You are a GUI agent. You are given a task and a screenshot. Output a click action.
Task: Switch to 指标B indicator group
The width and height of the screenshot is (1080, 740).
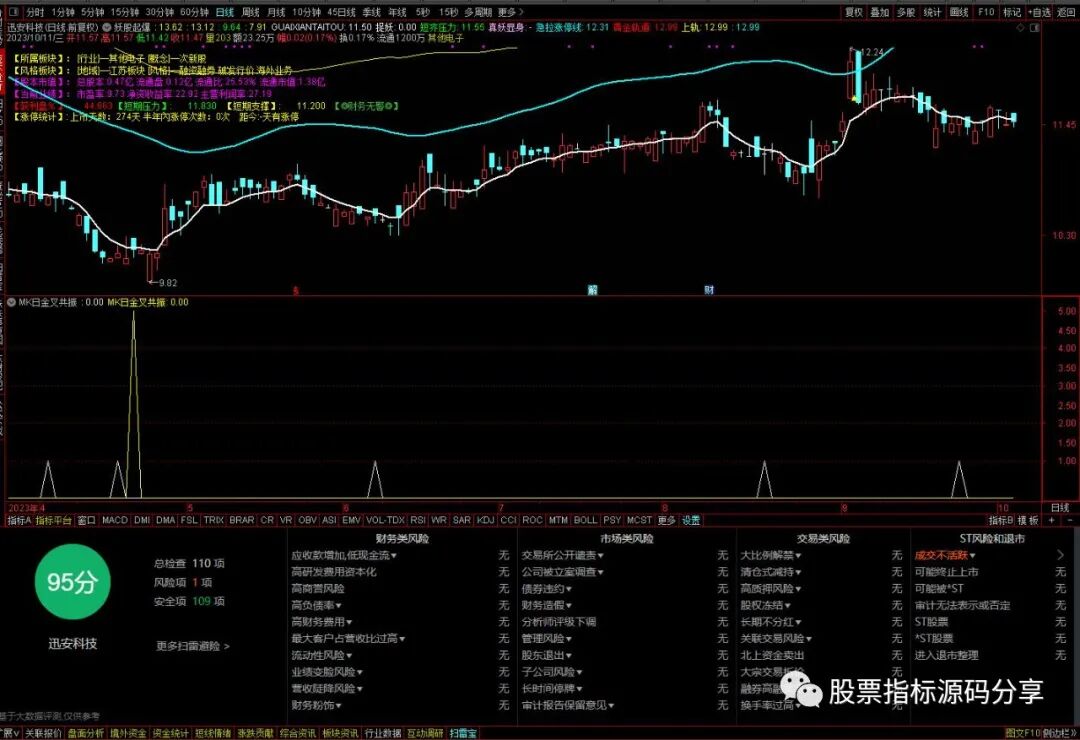pyautogui.click(x=1001, y=520)
